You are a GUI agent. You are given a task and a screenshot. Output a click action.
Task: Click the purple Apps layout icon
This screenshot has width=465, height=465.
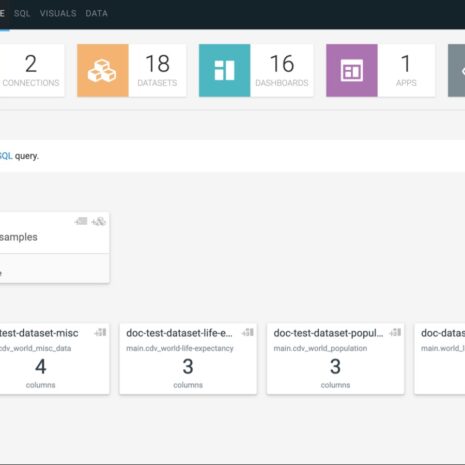coord(352,70)
